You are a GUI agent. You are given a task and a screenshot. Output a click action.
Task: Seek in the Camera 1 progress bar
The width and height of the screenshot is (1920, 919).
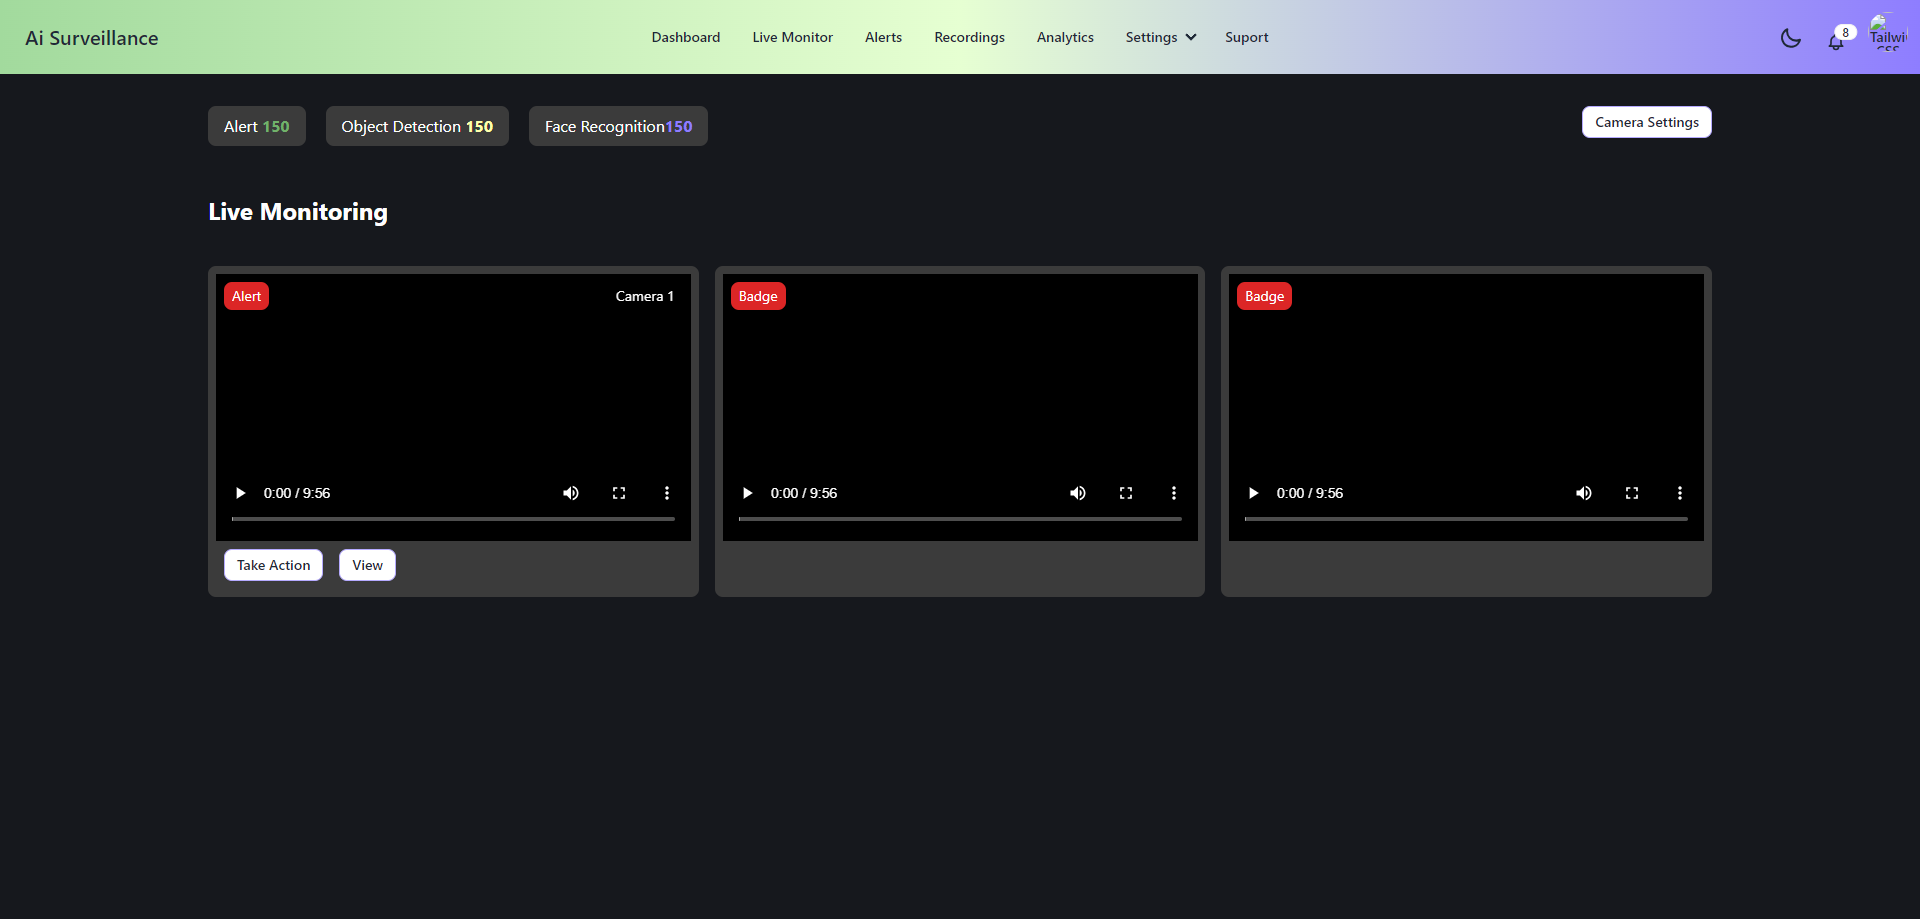pyautogui.click(x=453, y=519)
